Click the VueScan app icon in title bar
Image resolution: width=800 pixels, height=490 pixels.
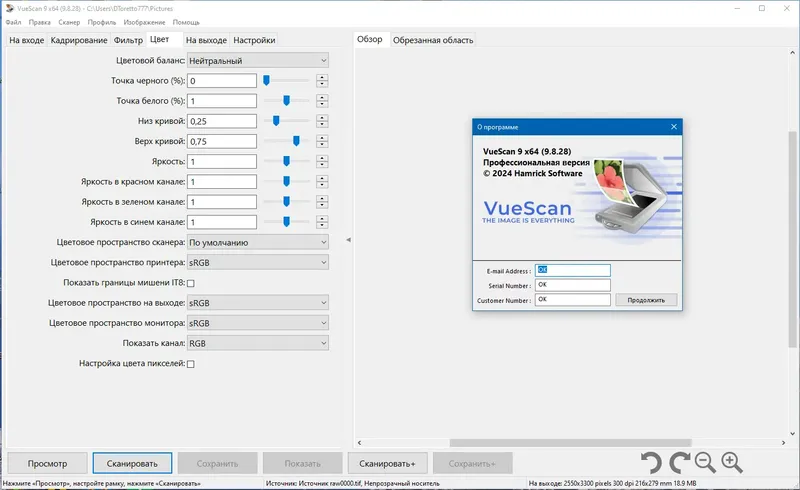tap(10, 8)
